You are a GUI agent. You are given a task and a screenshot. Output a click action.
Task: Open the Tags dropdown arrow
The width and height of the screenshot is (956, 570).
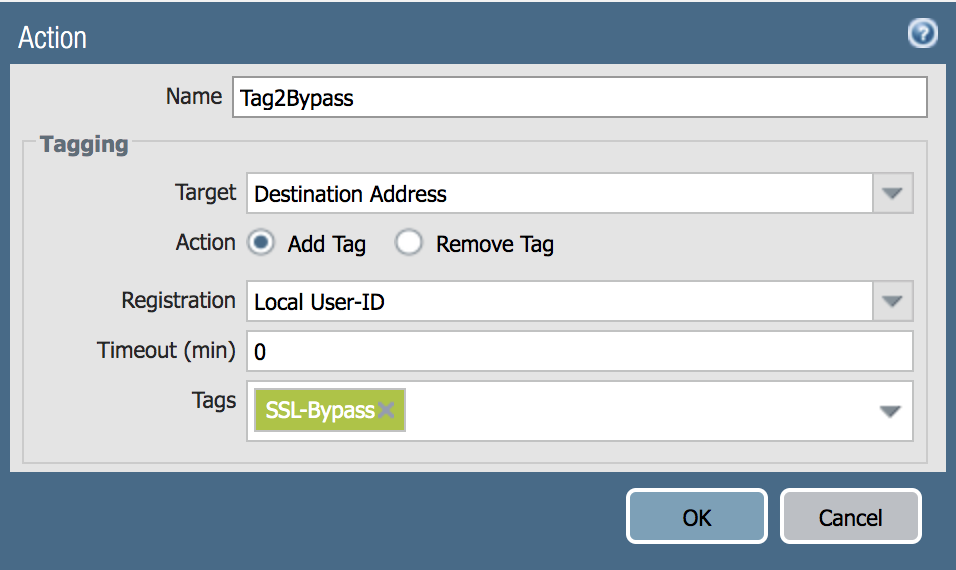tap(890, 411)
